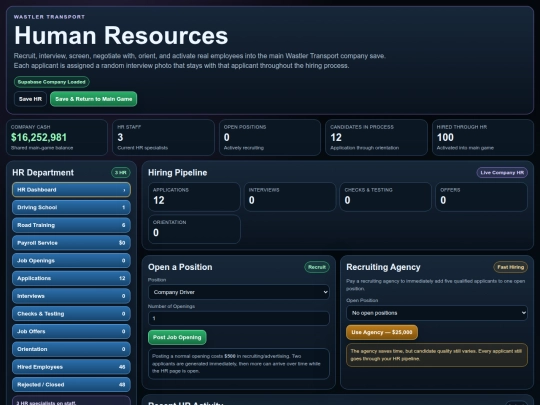This screenshot has width=540, height=405.
Task: Go to Applications in sidebar
Action: pyautogui.click(x=71, y=278)
